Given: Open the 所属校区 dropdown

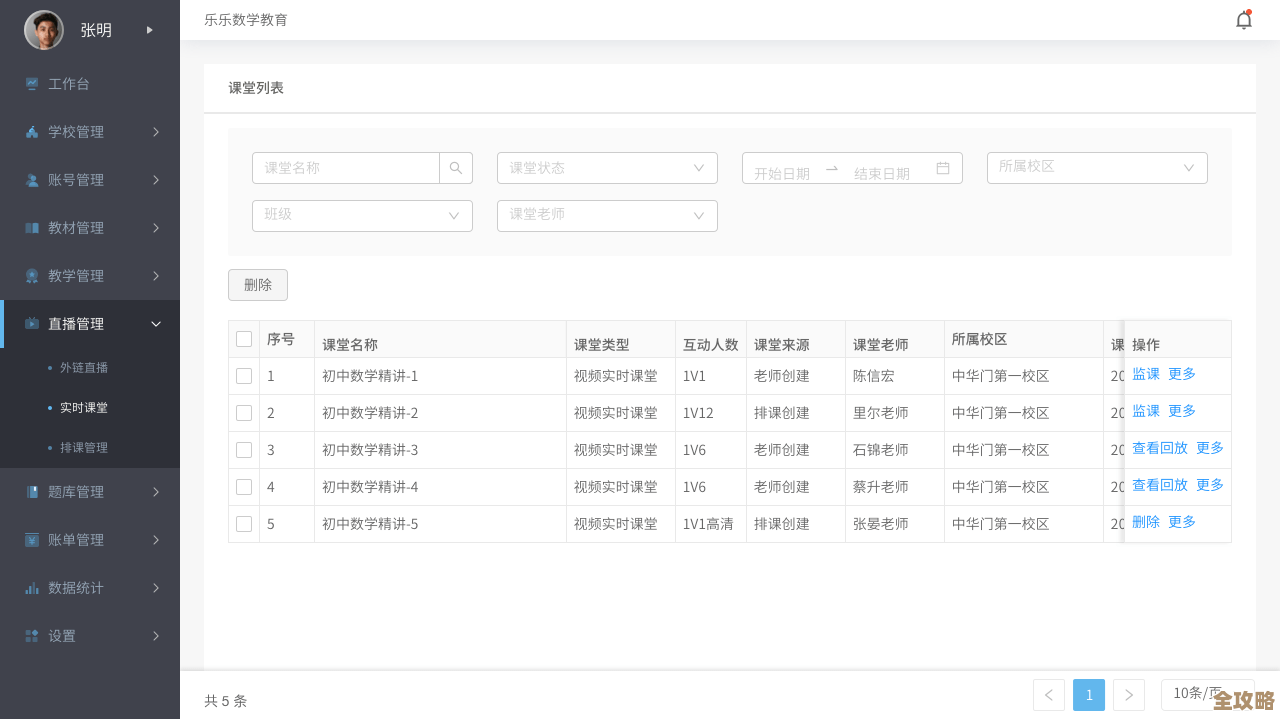Looking at the screenshot, I should [x=1097, y=167].
